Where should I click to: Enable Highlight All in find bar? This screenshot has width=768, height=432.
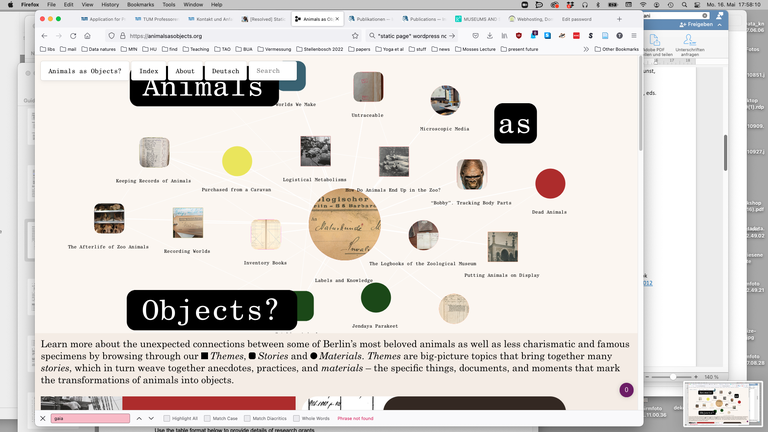pos(167,418)
